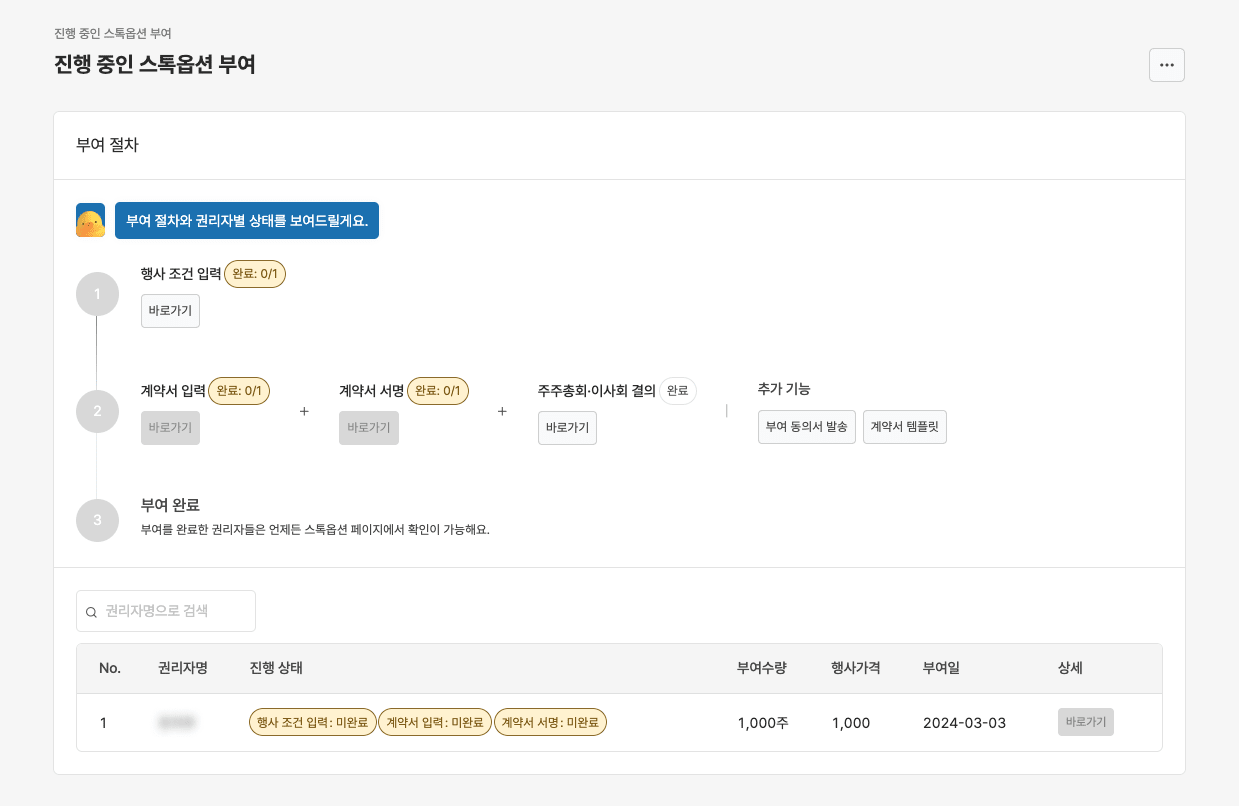The height and width of the screenshot is (806, 1239).
Task: Click step 2 circle indicator
Action: [x=97, y=410]
